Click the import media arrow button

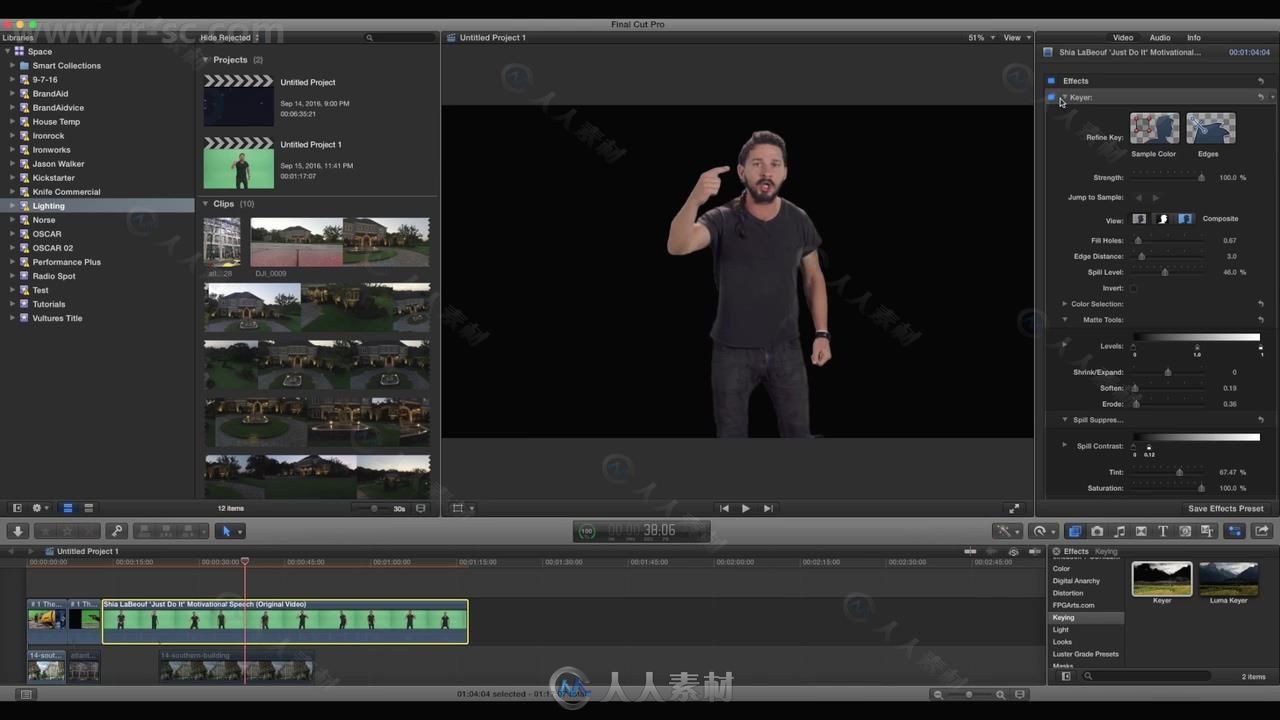pyautogui.click(x=17, y=531)
